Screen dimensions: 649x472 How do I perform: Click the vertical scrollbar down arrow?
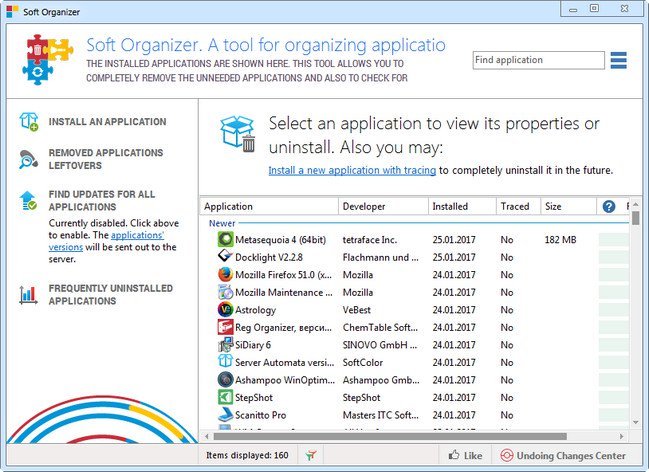[x=635, y=422]
